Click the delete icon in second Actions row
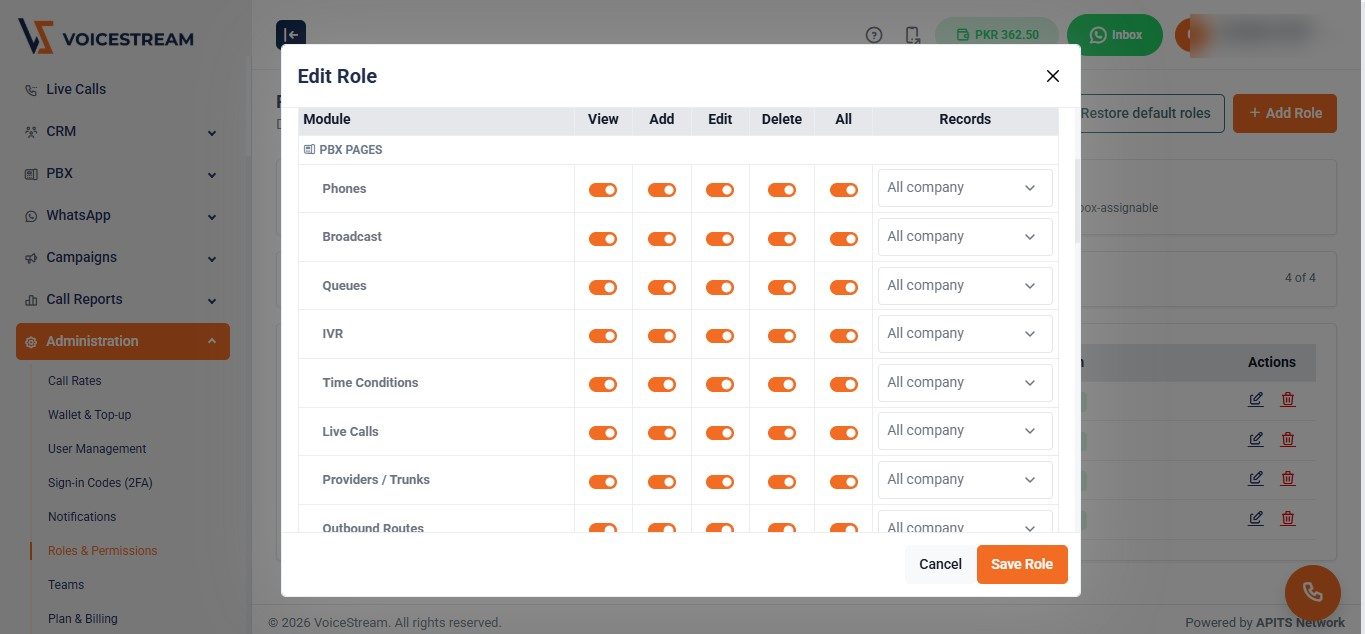This screenshot has height=634, width=1365. click(x=1288, y=439)
